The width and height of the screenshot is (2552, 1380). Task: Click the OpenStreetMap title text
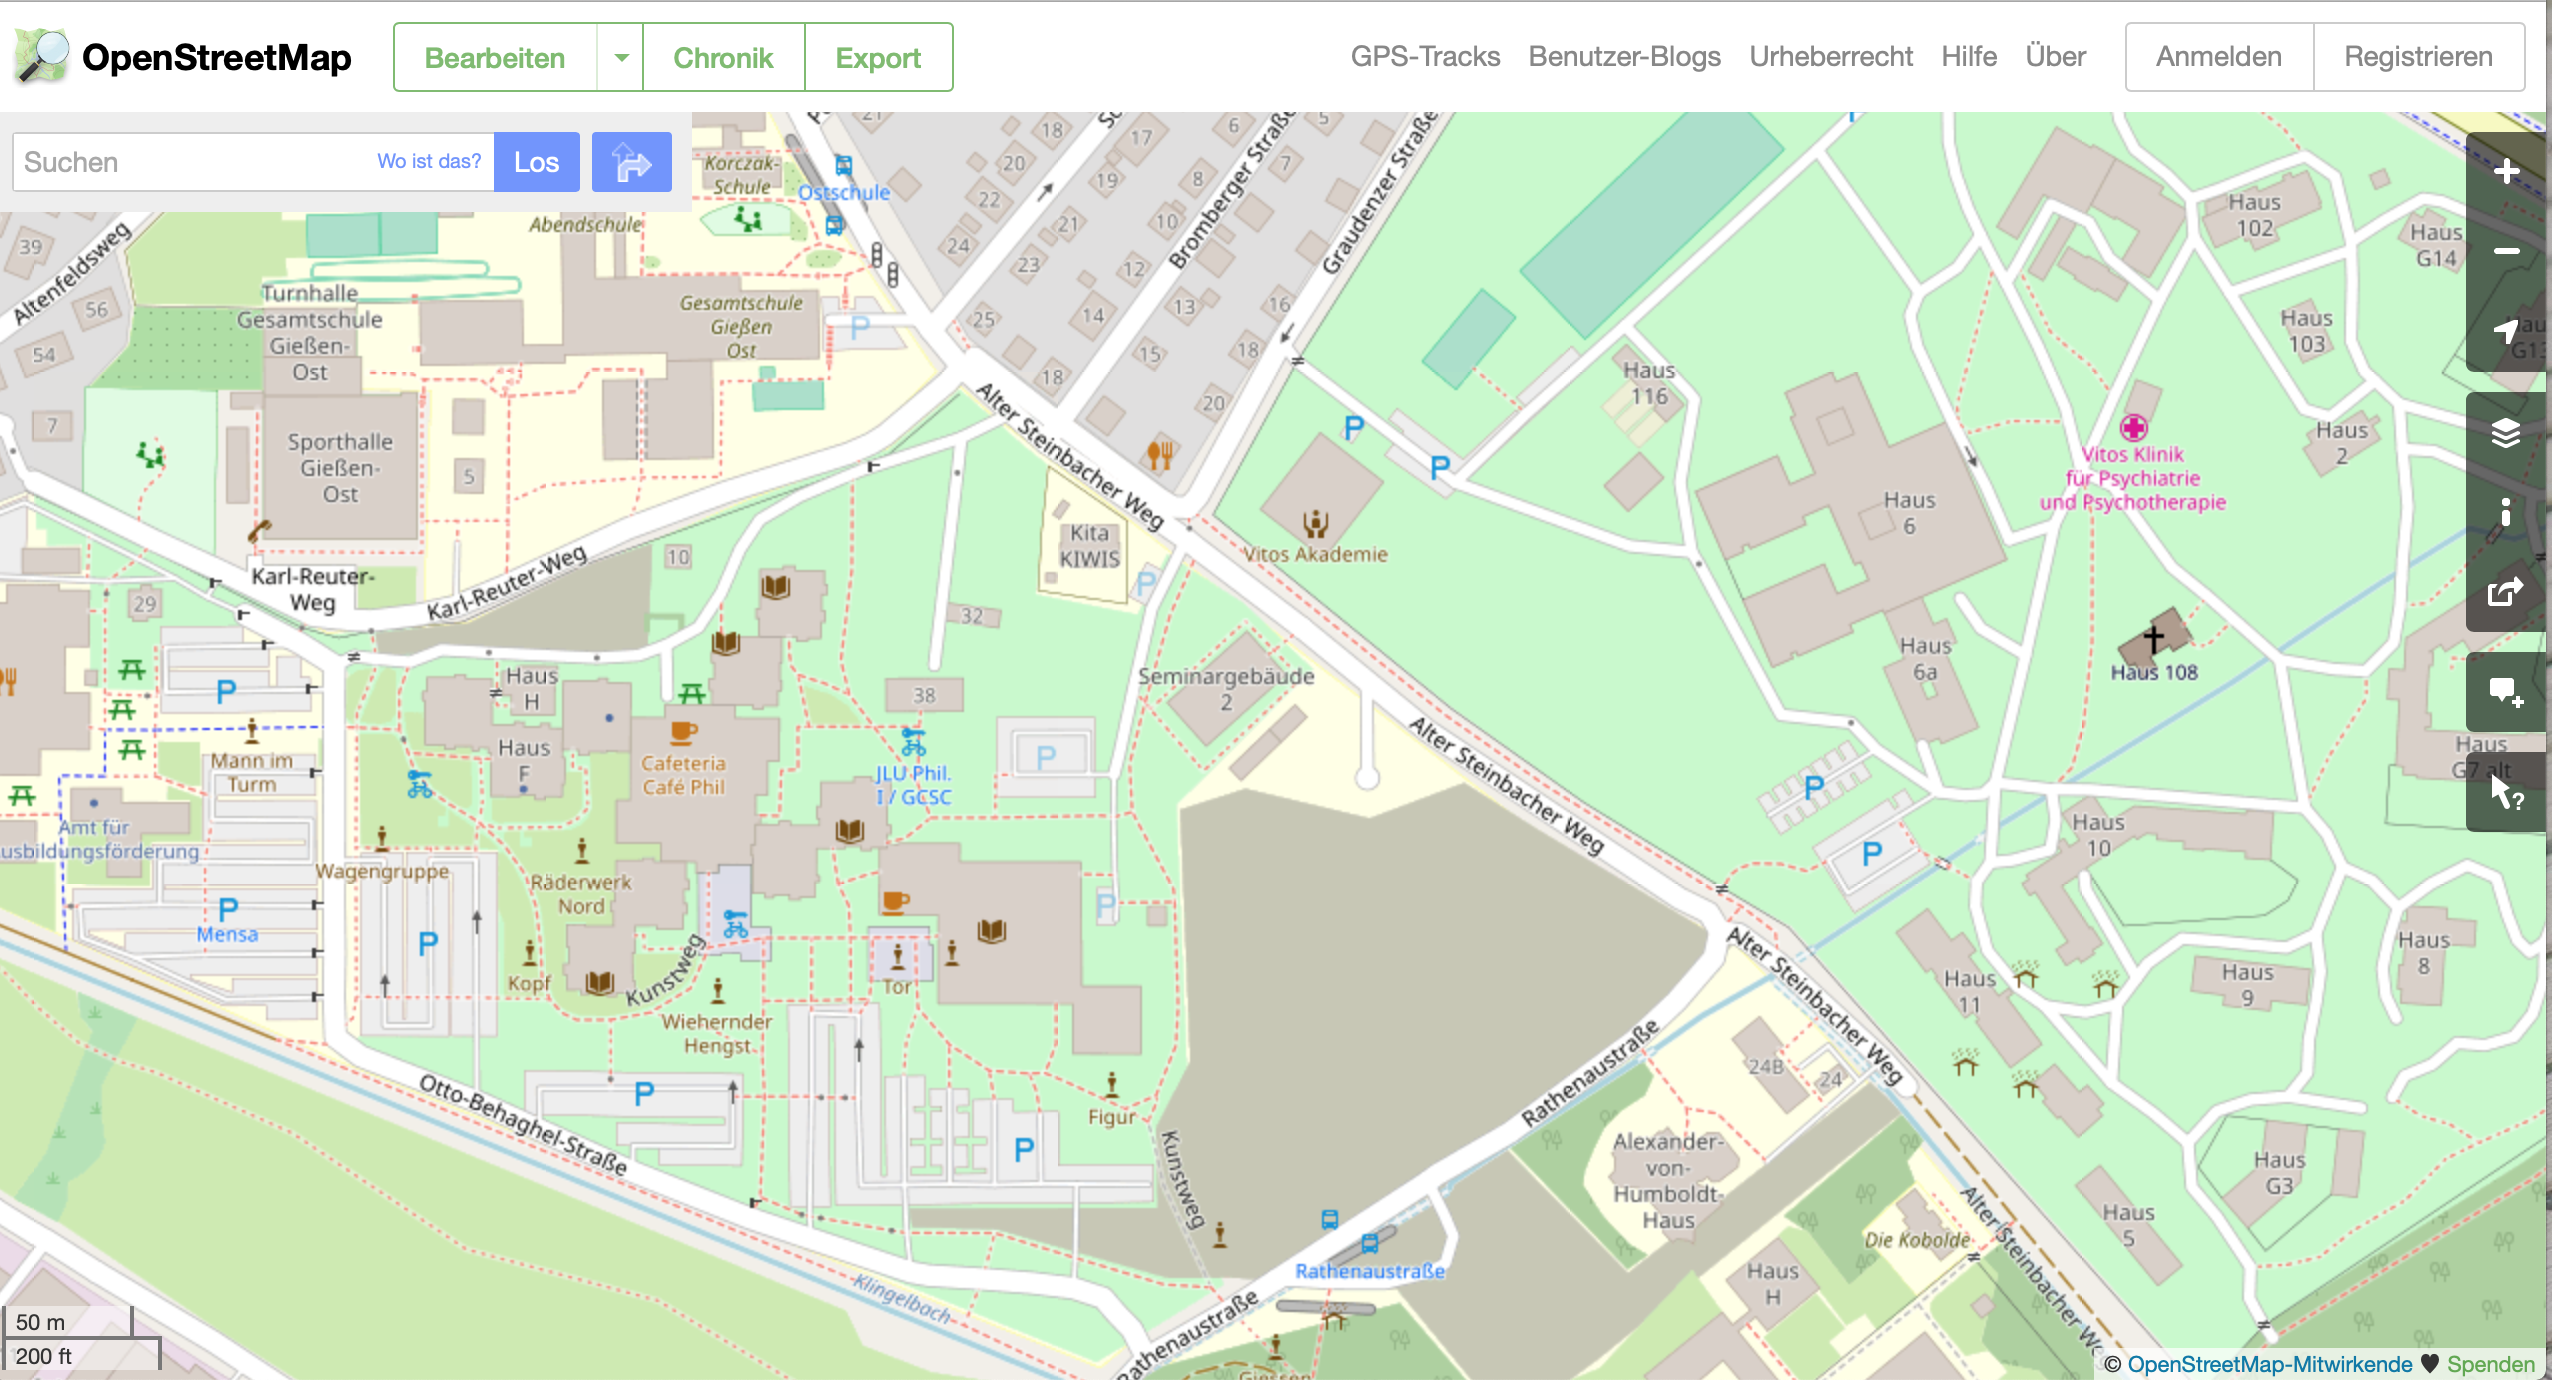coord(216,57)
